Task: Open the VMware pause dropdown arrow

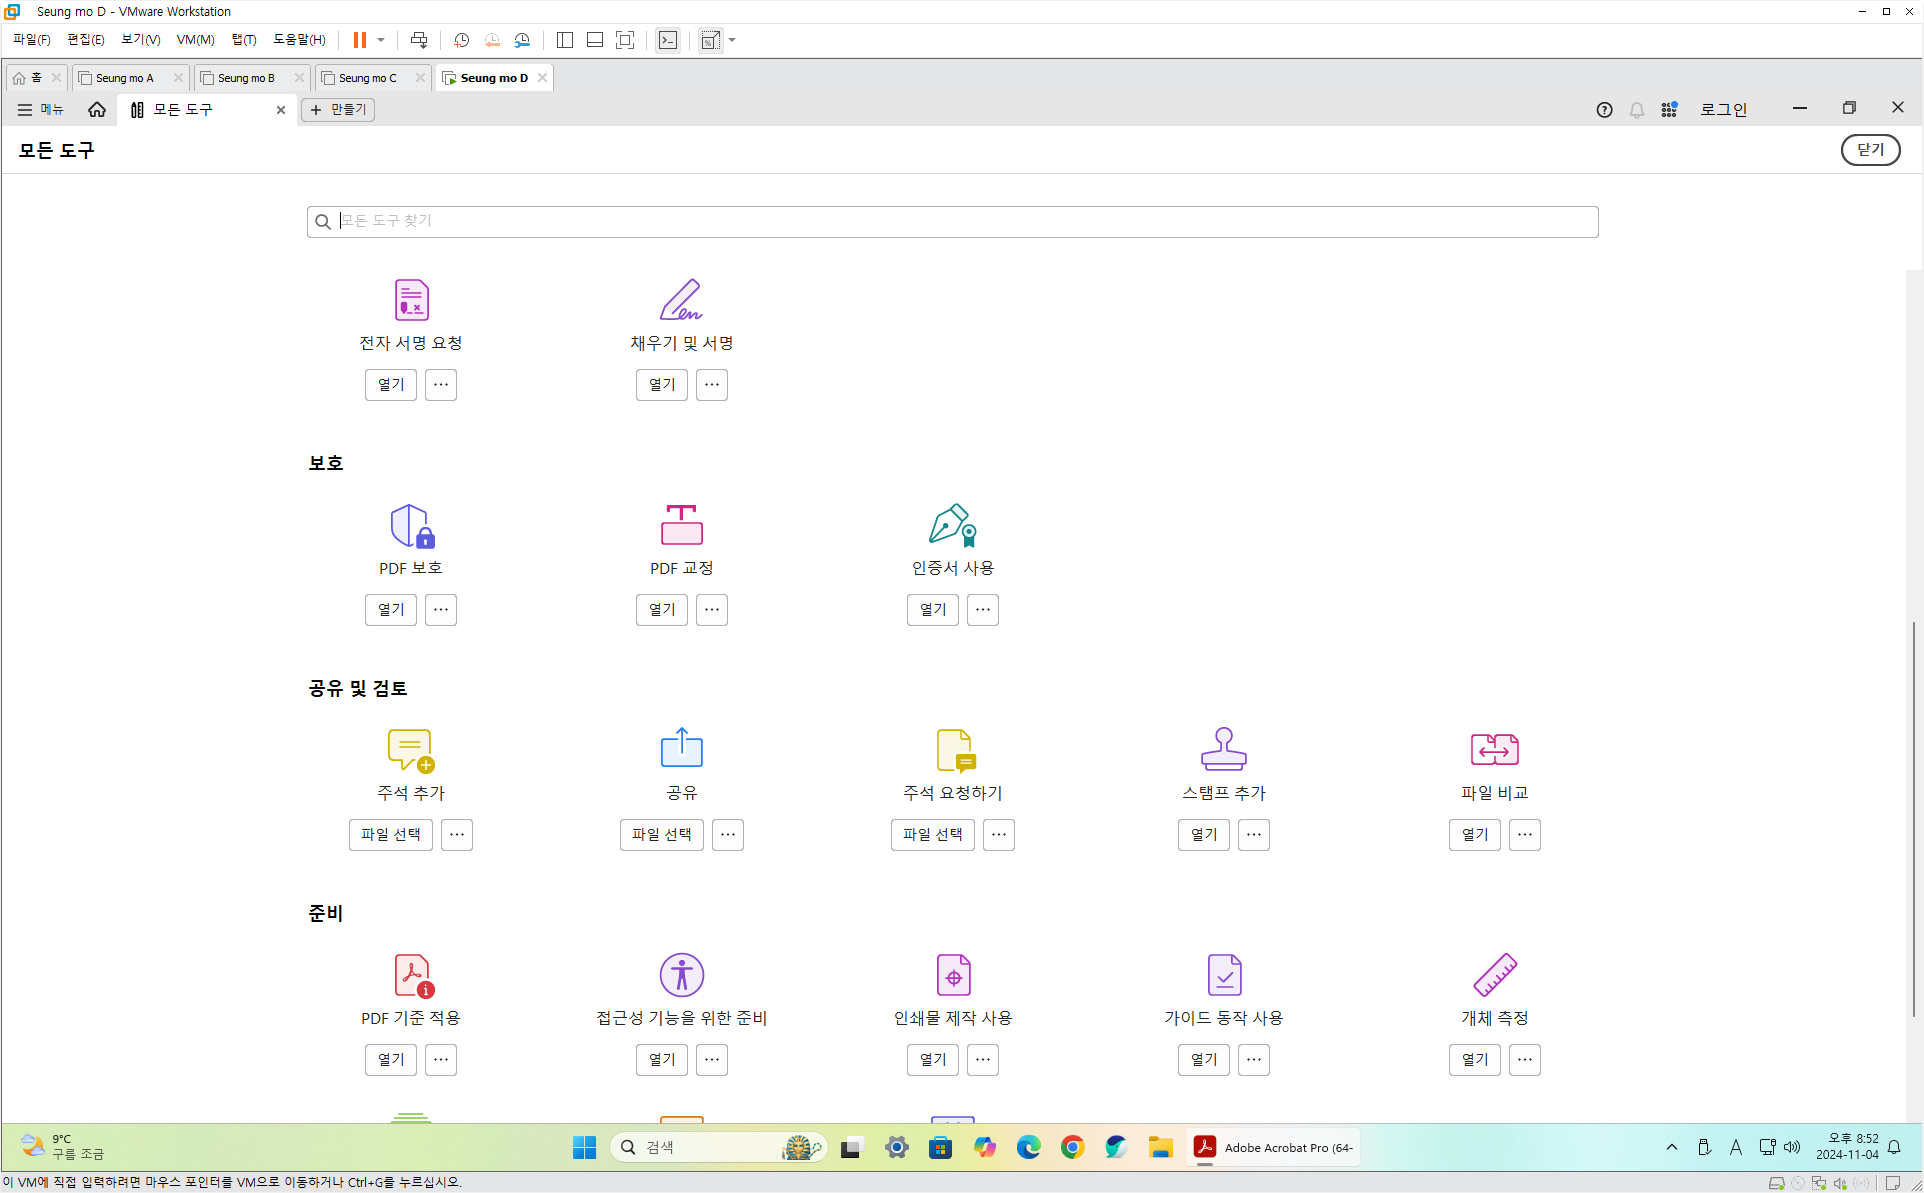Action: click(x=381, y=40)
